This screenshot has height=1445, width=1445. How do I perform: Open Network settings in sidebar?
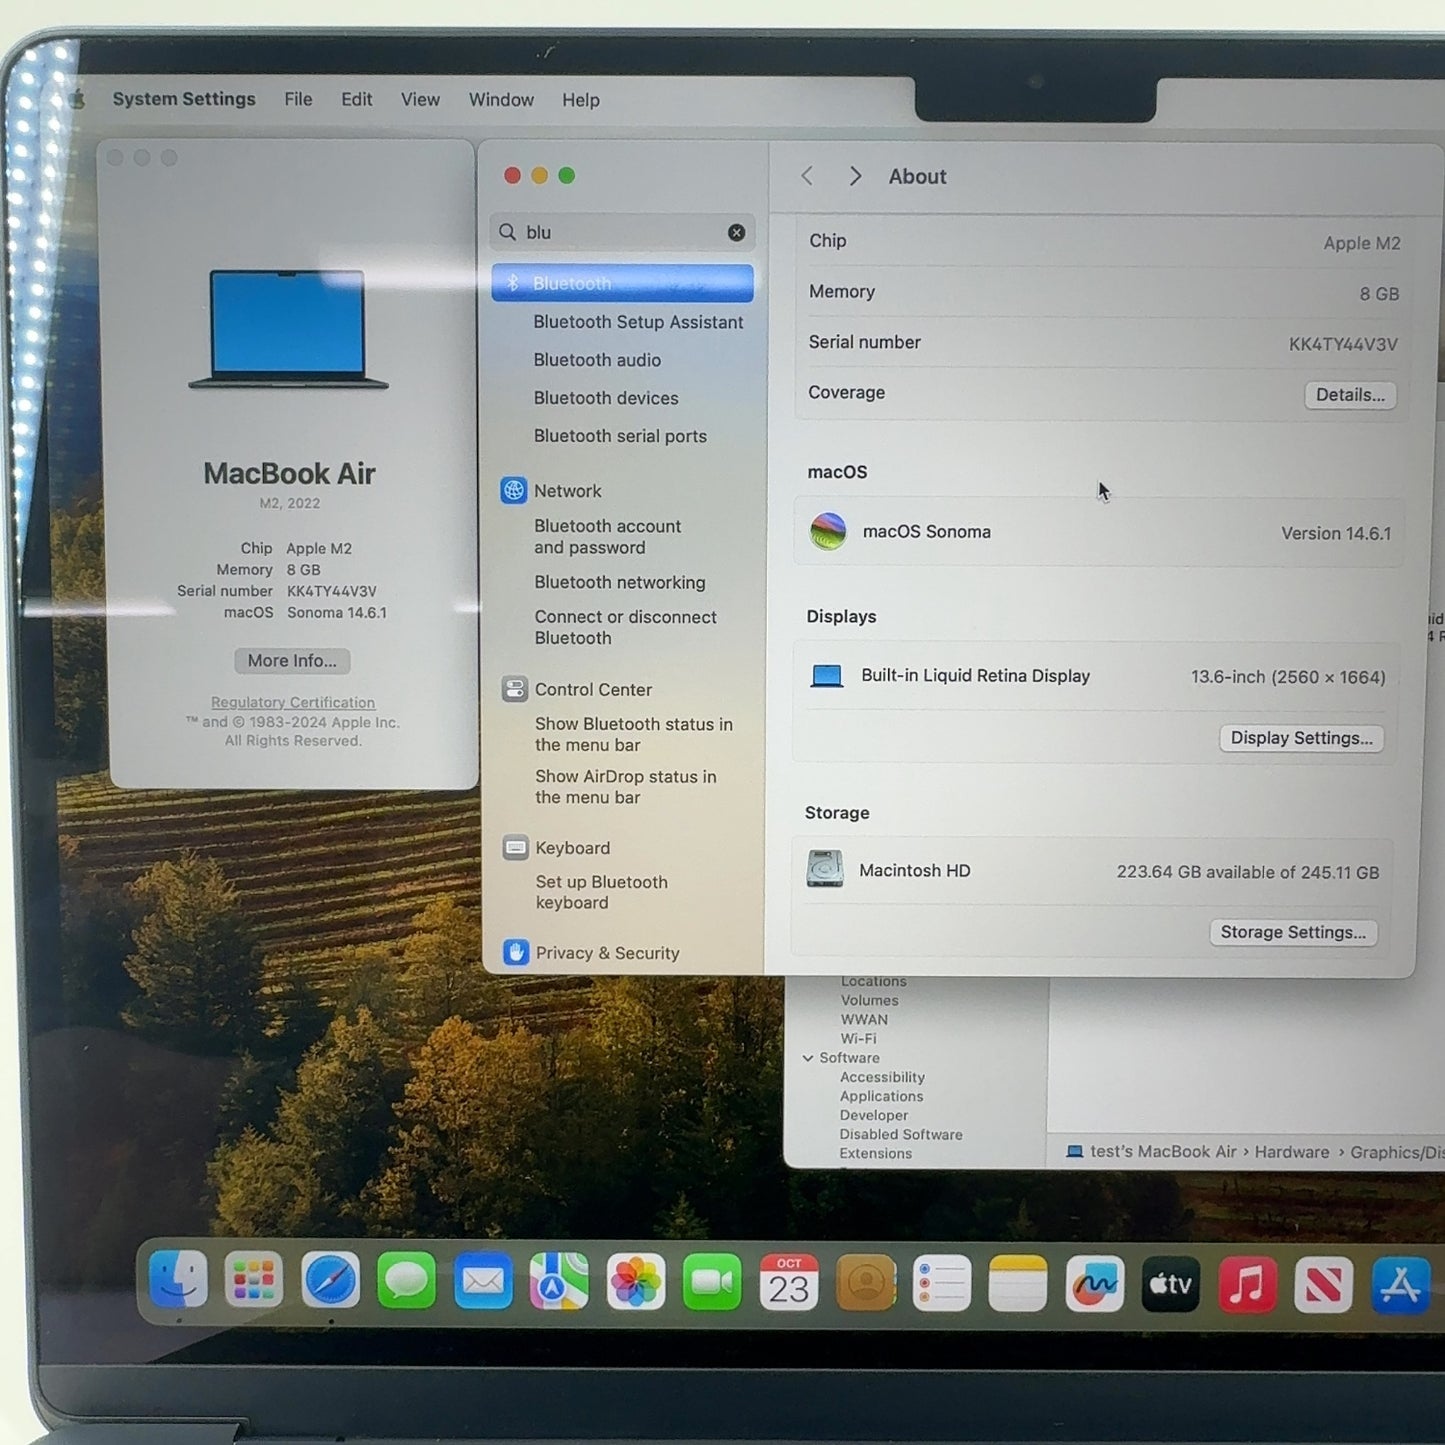point(567,491)
